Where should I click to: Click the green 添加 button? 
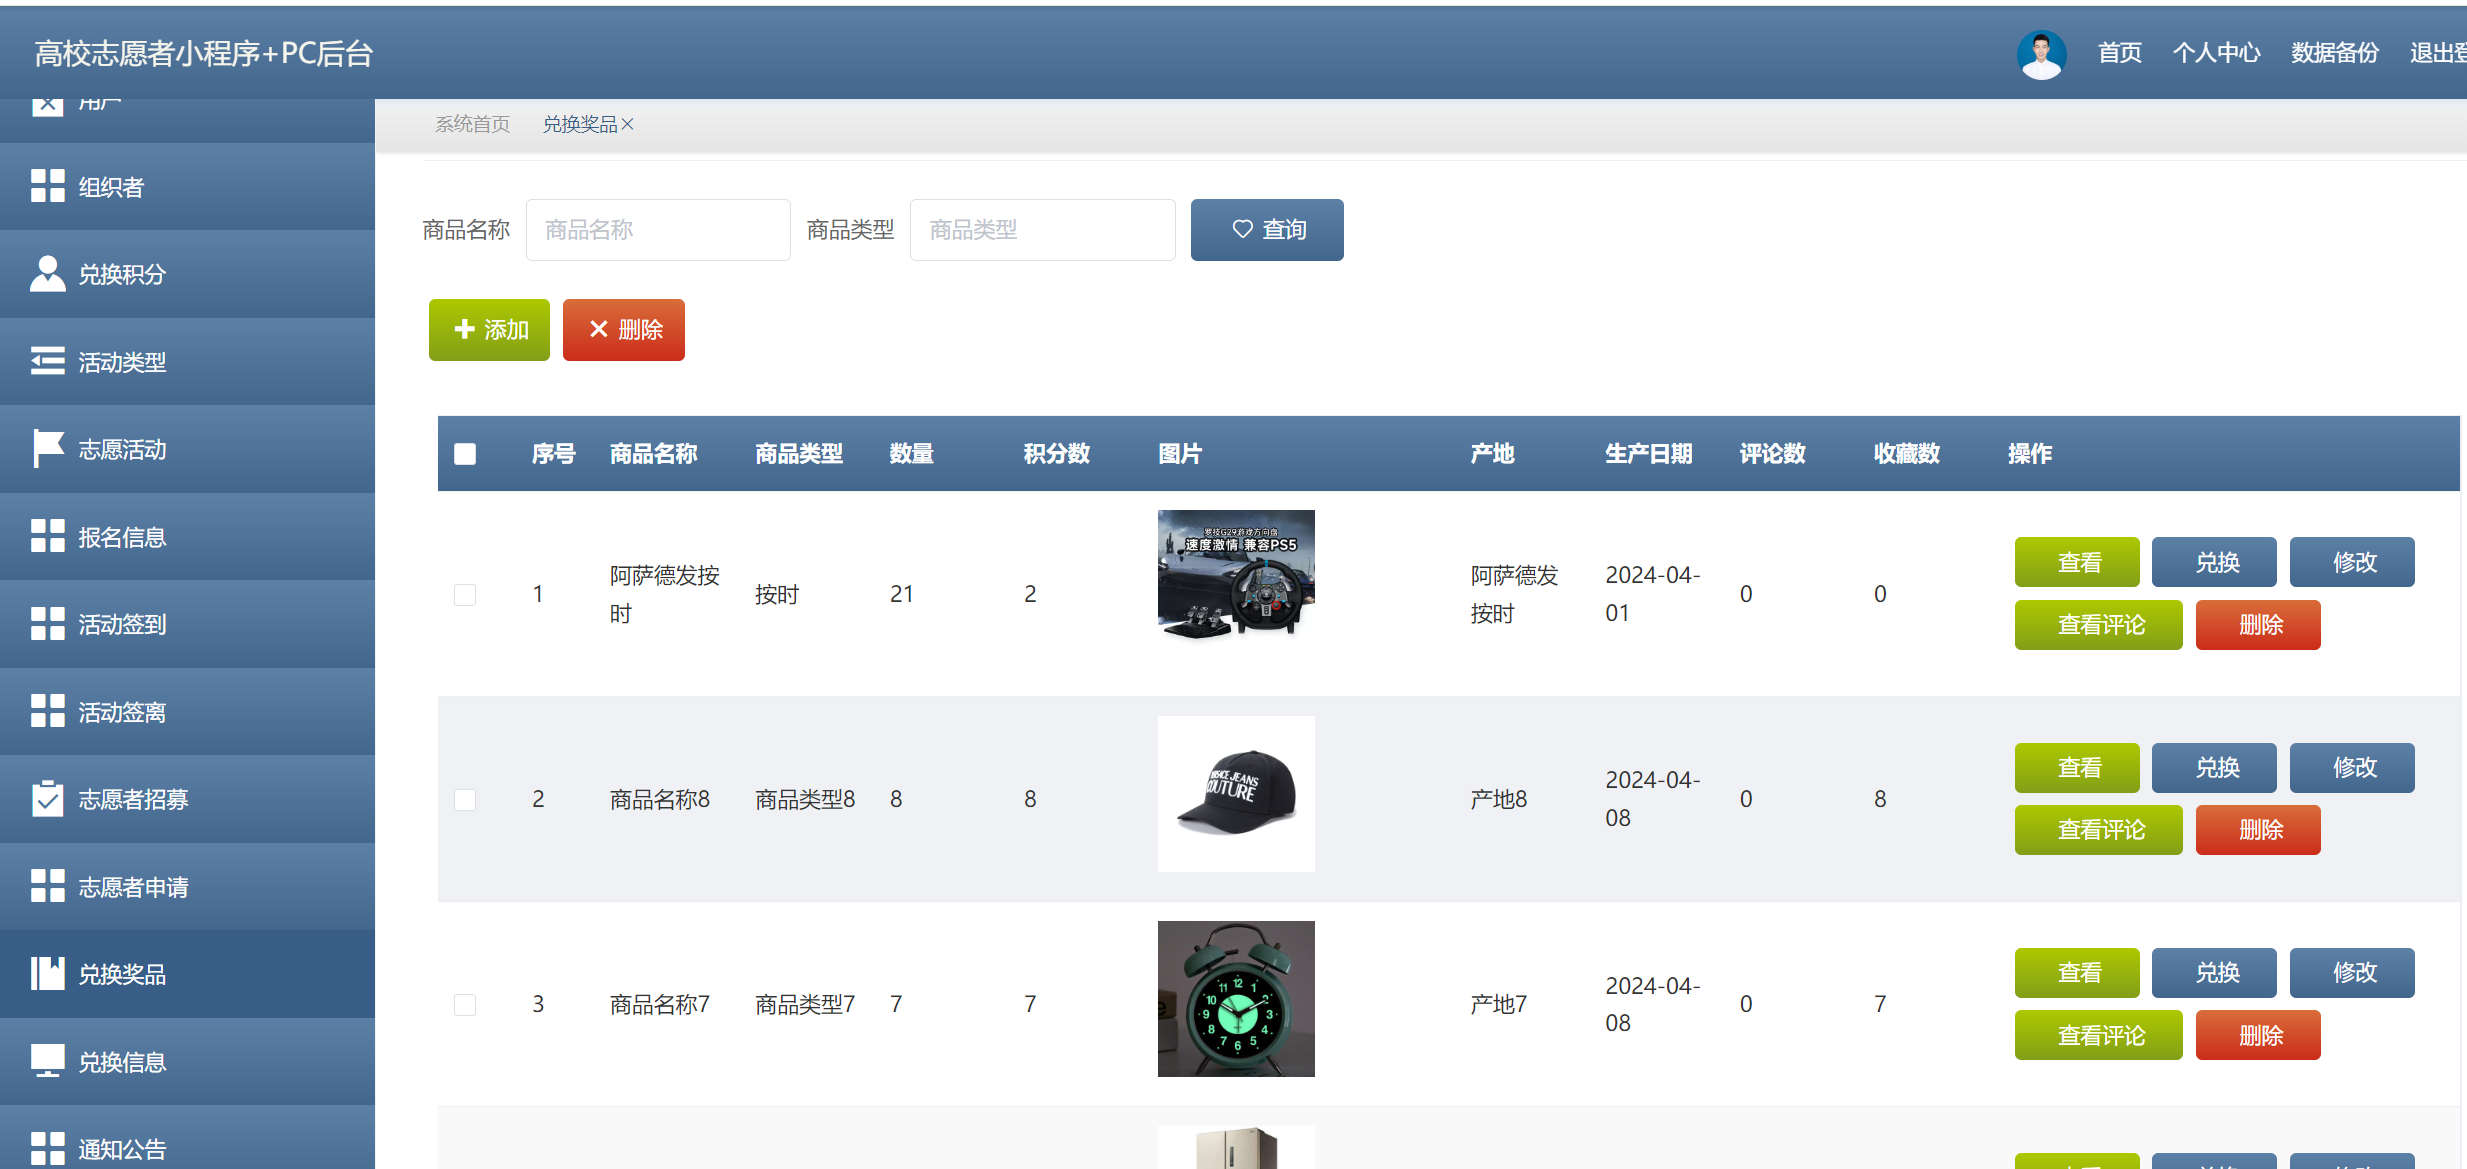(489, 330)
